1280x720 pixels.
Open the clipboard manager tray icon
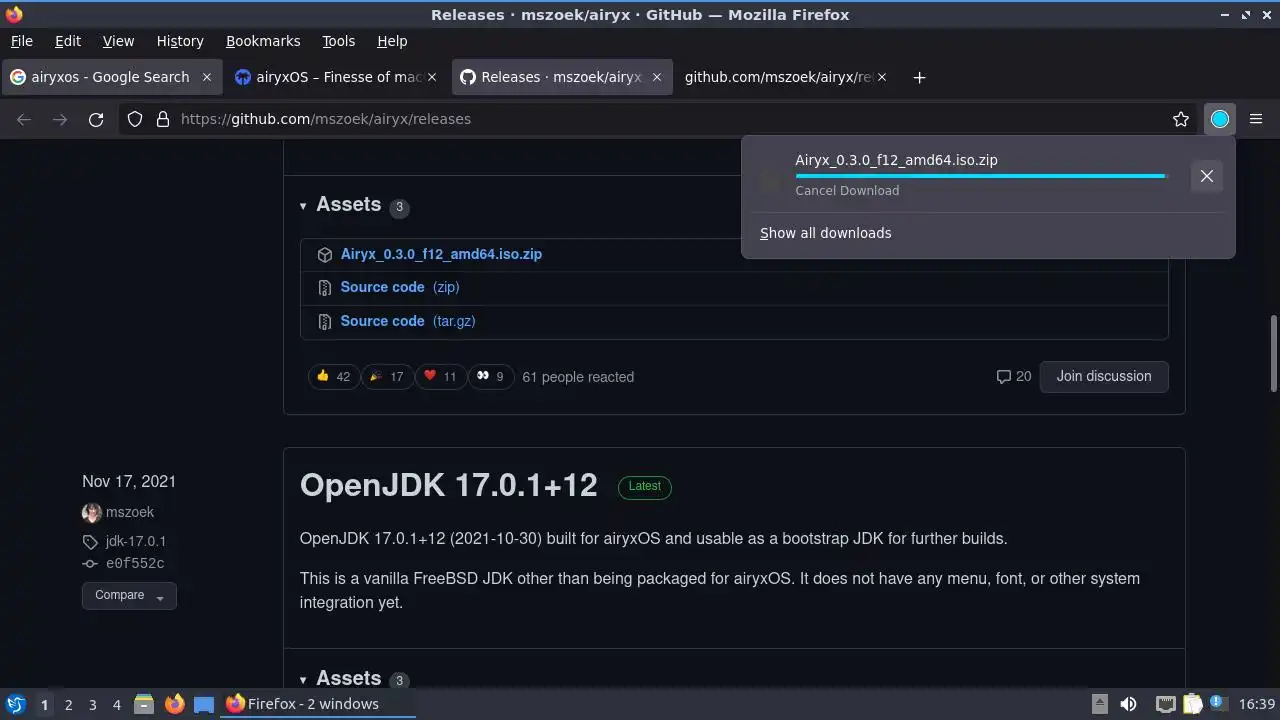coord(1192,704)
